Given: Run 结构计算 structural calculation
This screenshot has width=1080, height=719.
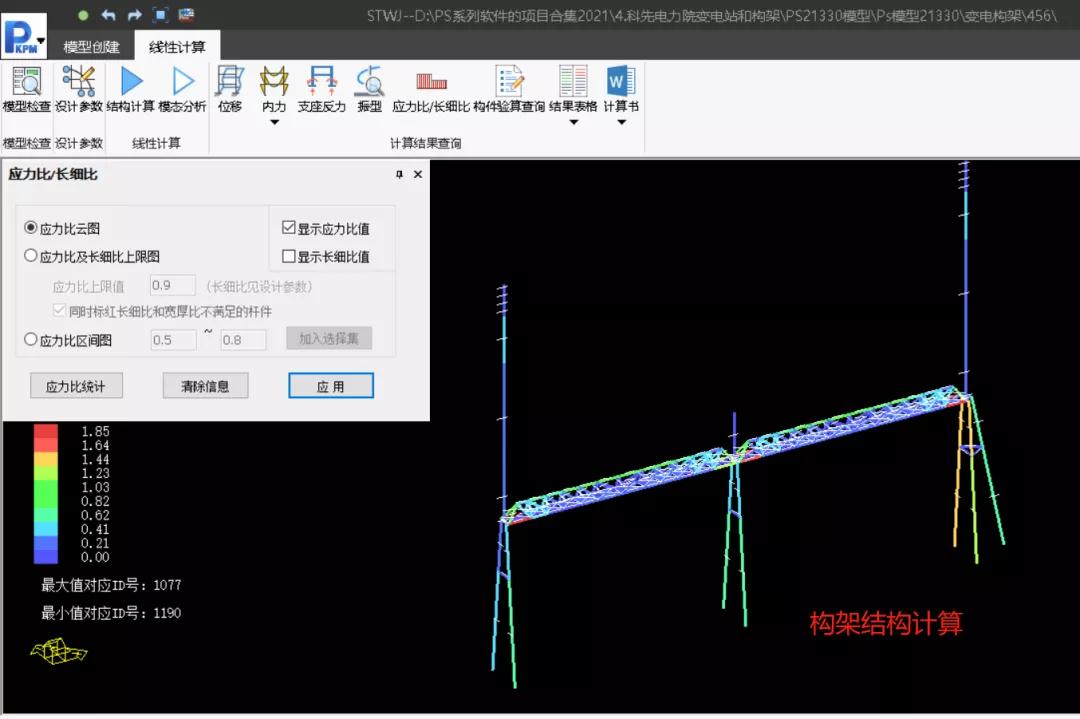Looking at the screenshot, I should point(131,95).
